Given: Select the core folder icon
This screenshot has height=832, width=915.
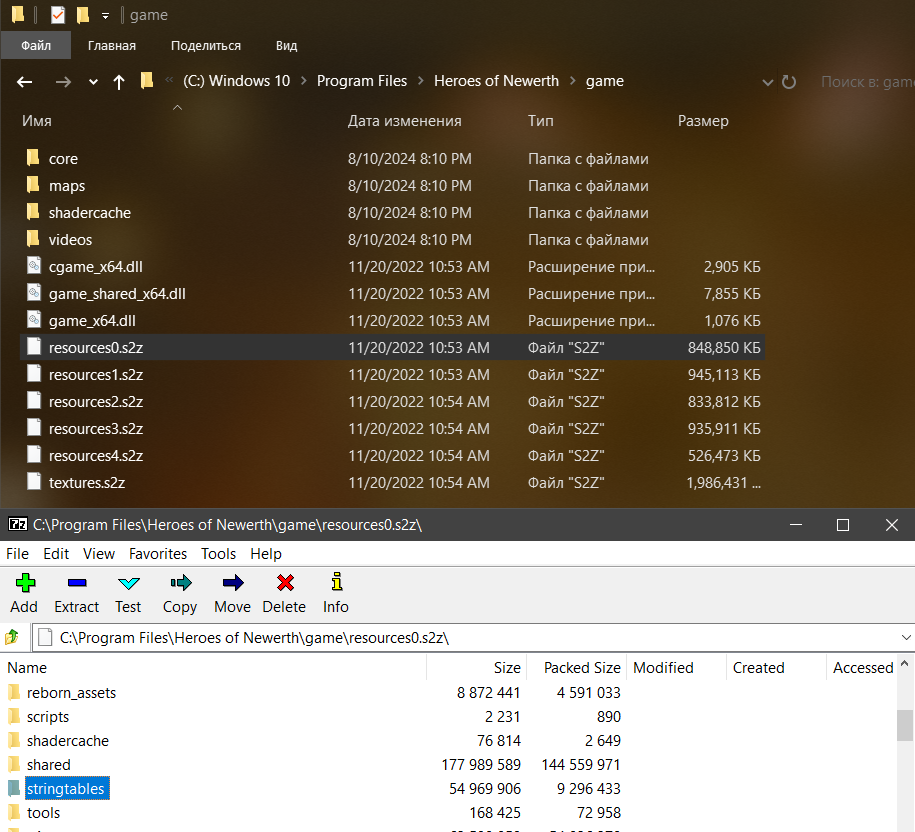Looking at the screenshot, I should pyautogui.click(x=33, y=157).
